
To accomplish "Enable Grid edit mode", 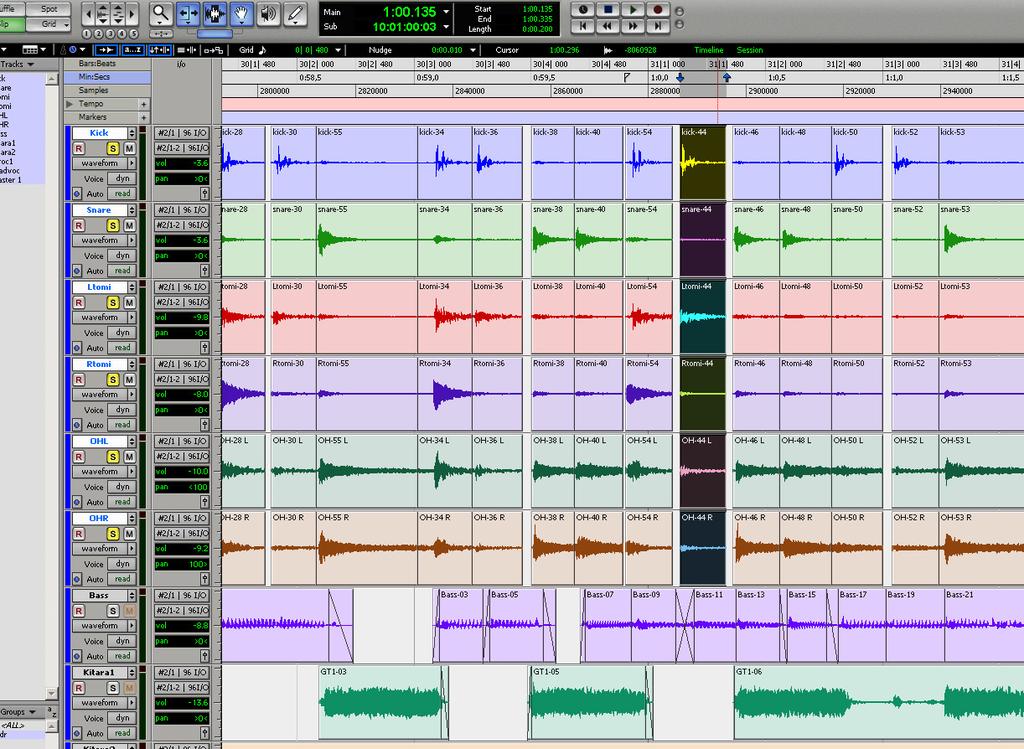I will (48, 24).
